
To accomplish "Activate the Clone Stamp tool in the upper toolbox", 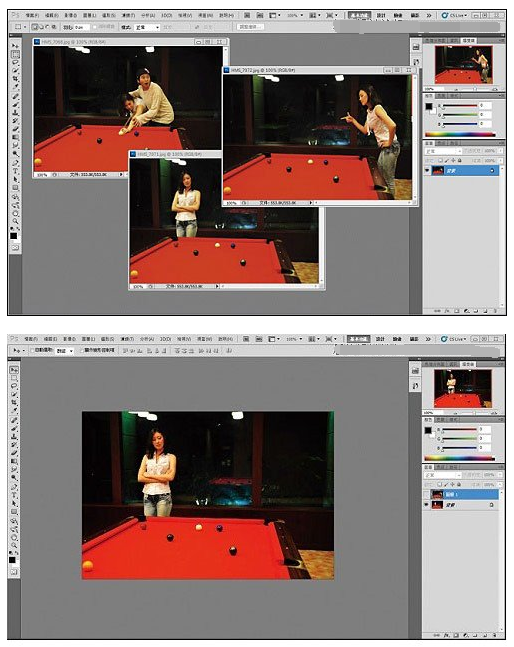I will pyautogui.click(x=15, y=112).
